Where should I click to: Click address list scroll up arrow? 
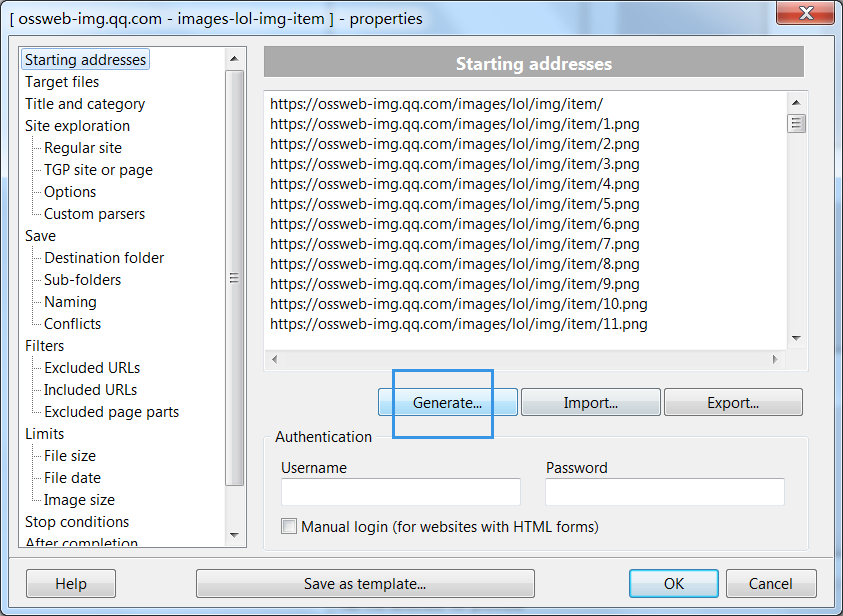[x=796, y=103]
